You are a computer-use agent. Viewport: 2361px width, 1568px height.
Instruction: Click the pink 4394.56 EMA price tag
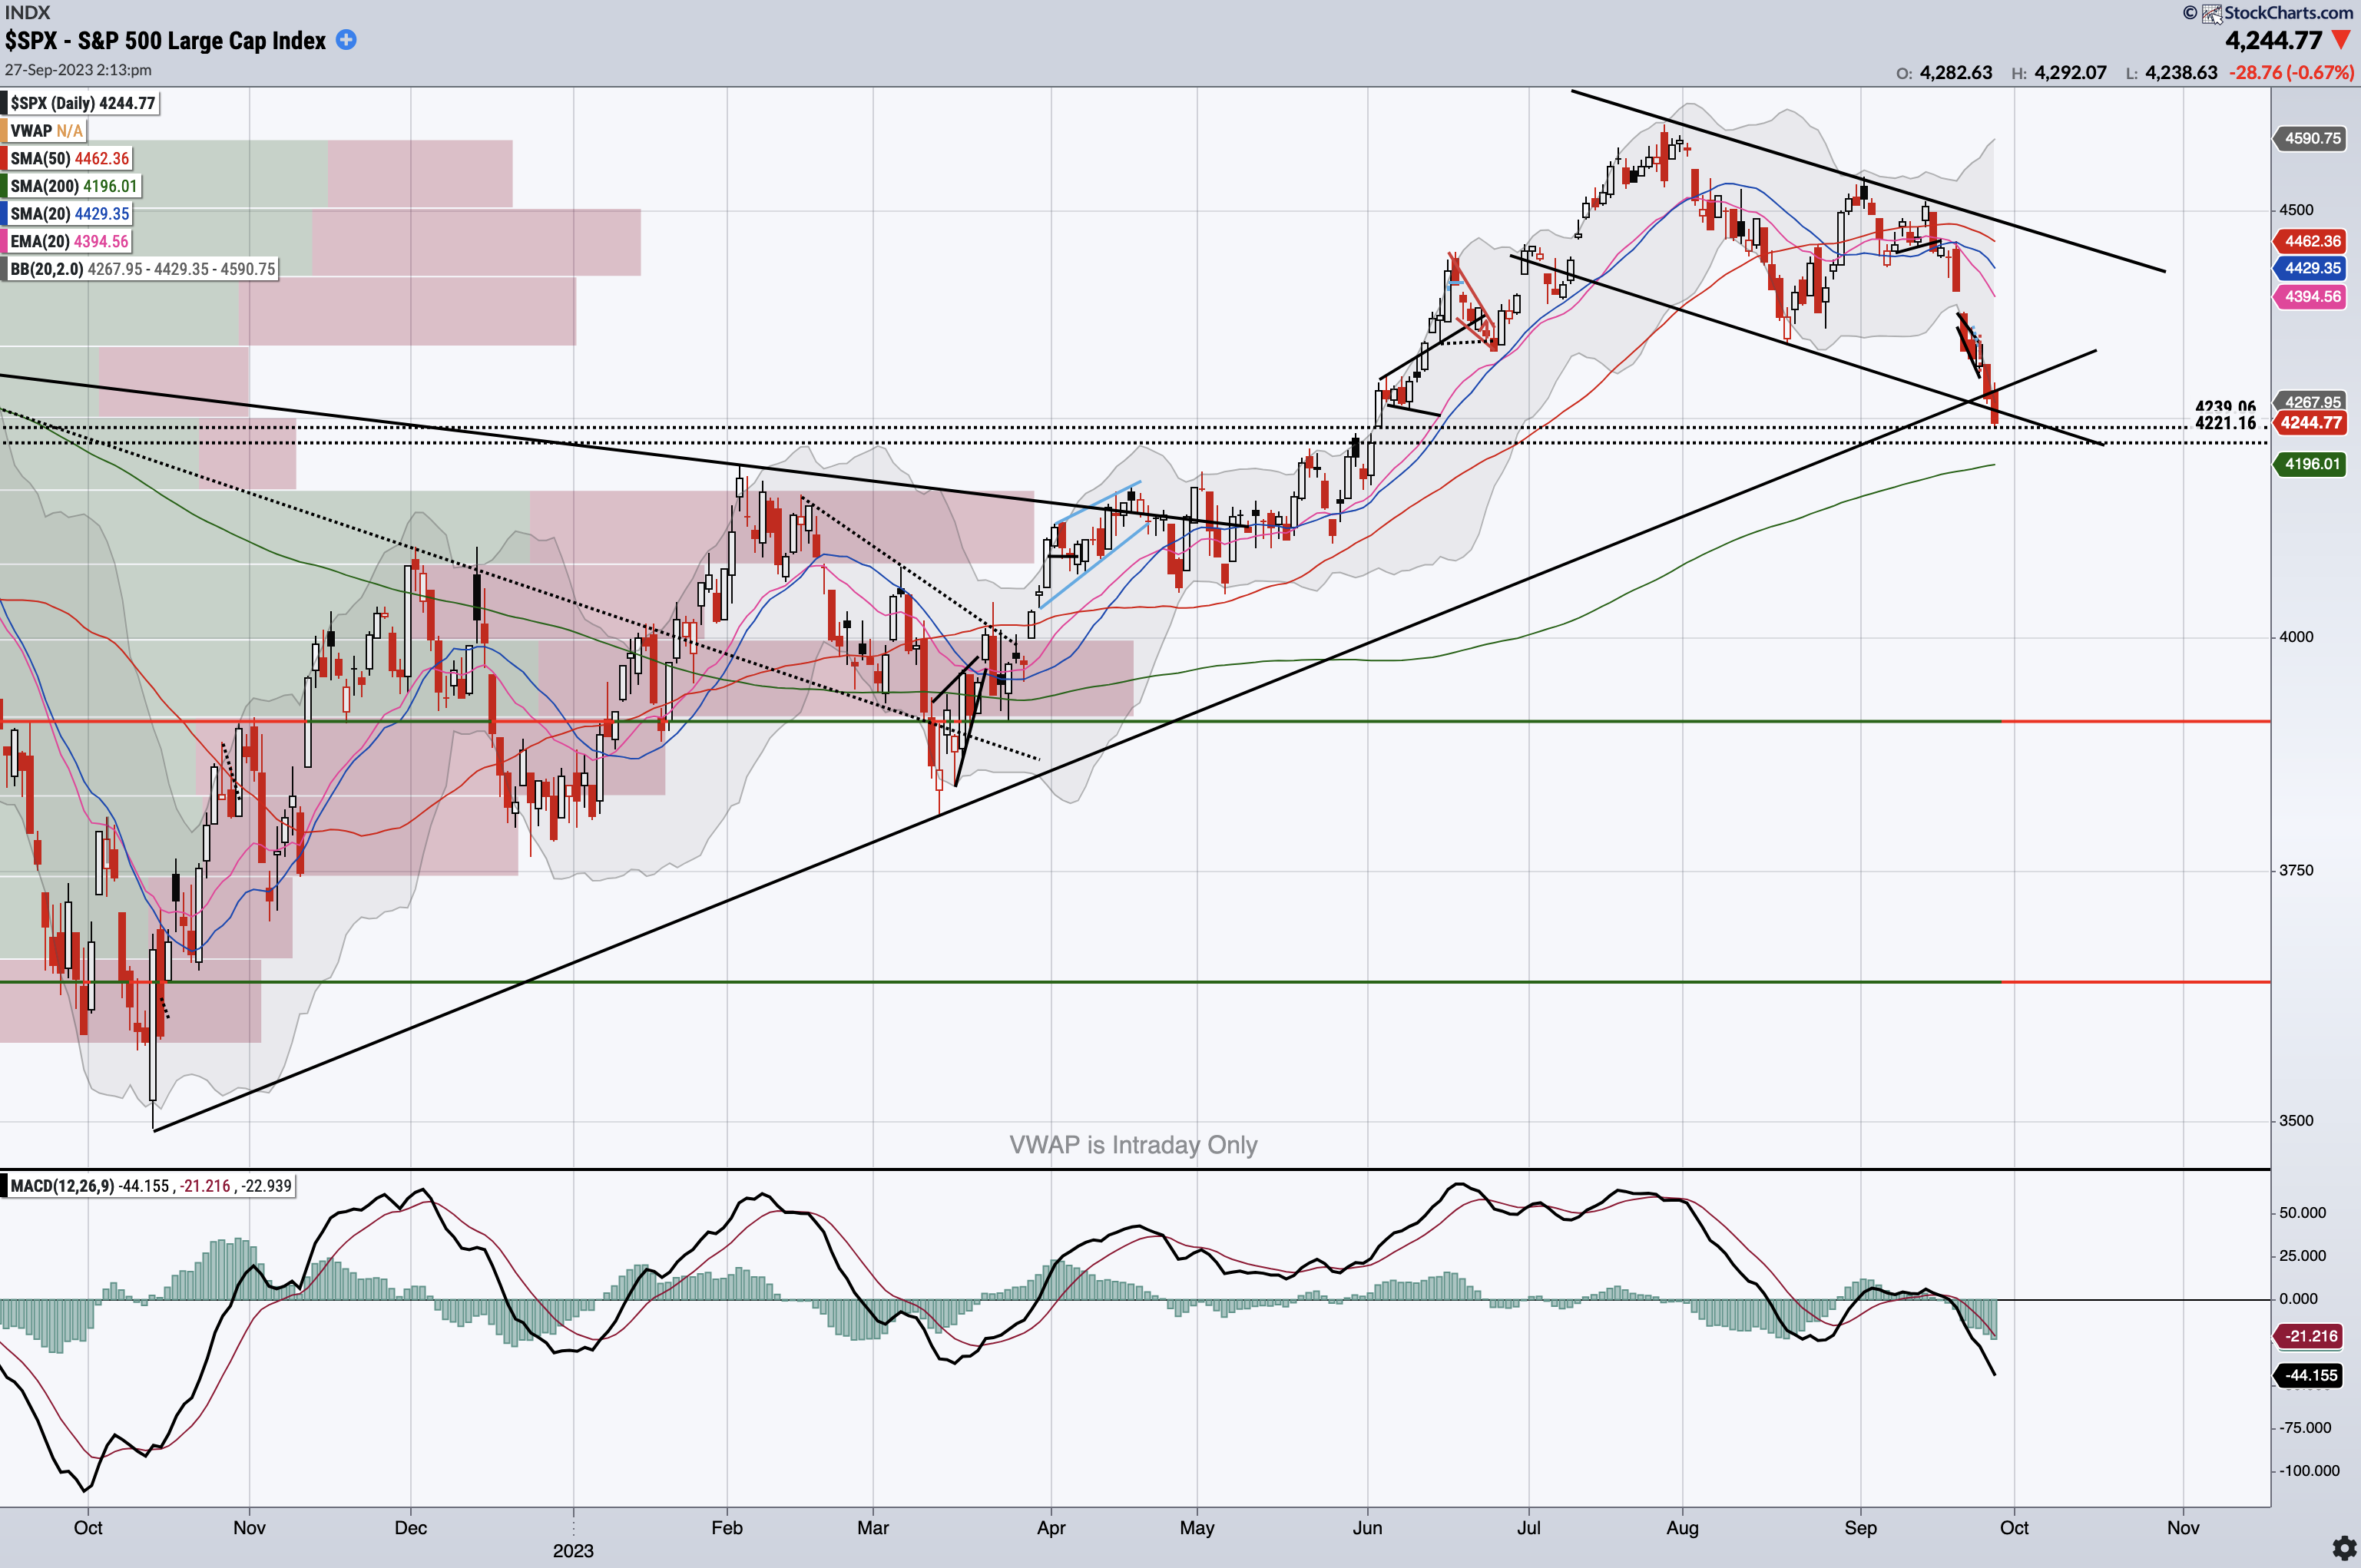click(x=2311, y=296)
